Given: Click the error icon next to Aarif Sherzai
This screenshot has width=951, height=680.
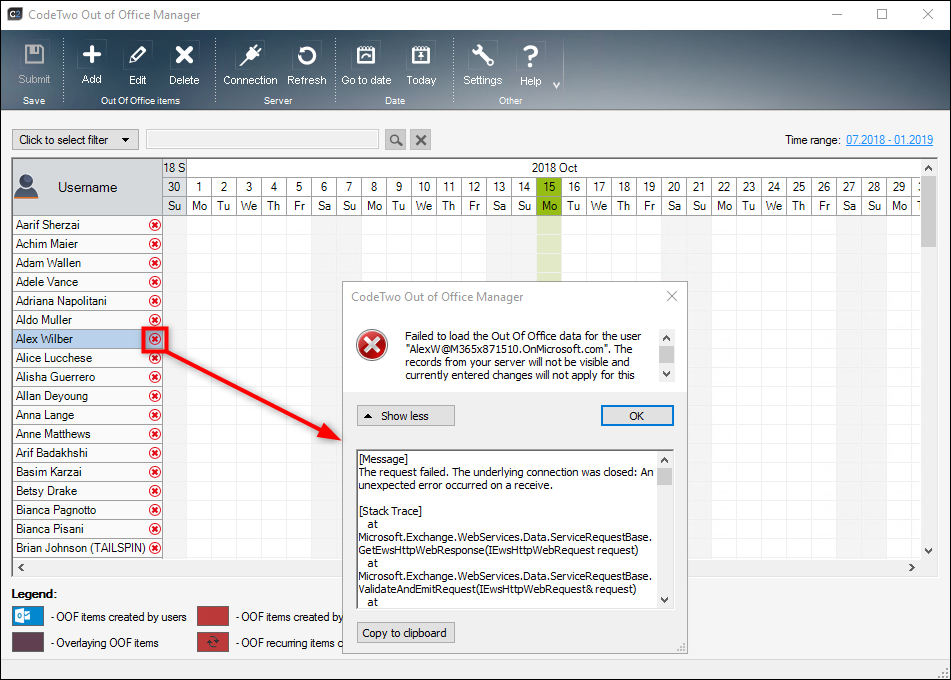Looking at the screenshot, I should pos(155,225).
